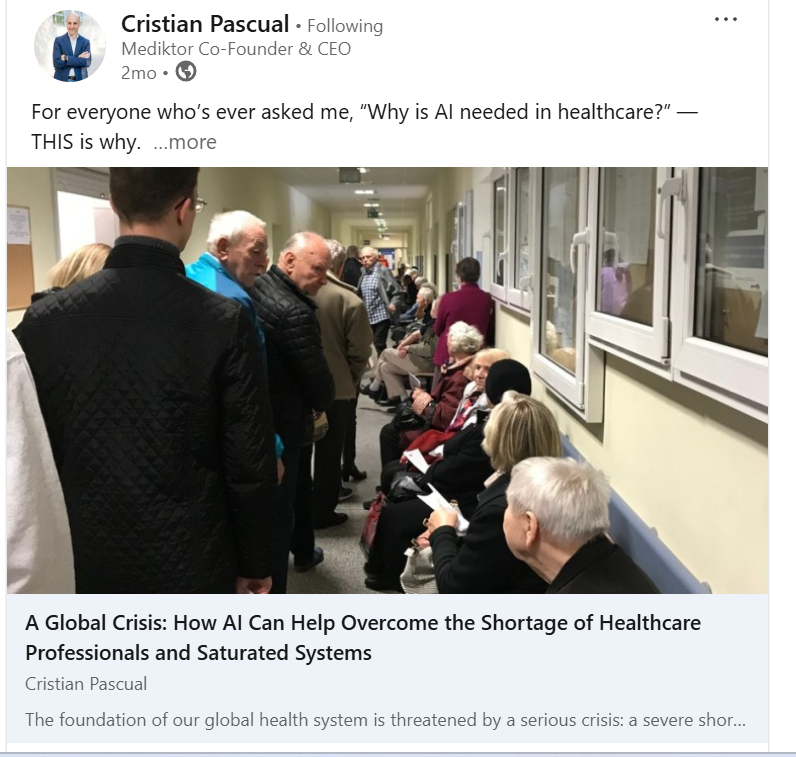Click the "Mediktor Co-Founder & CEO" headline
The width and height of the screenshot is (796, 757).
point(236,49)
